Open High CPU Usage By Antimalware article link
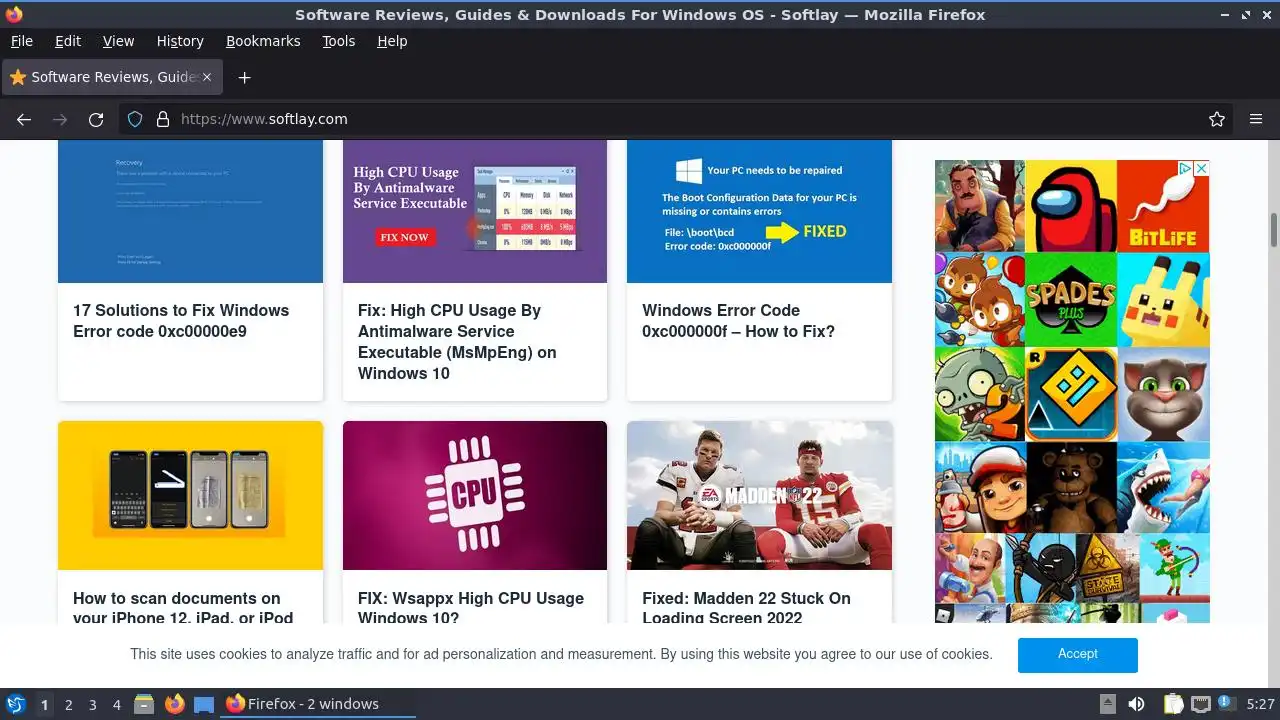Viewport: 1280px width, 720px height. [457, 341]
